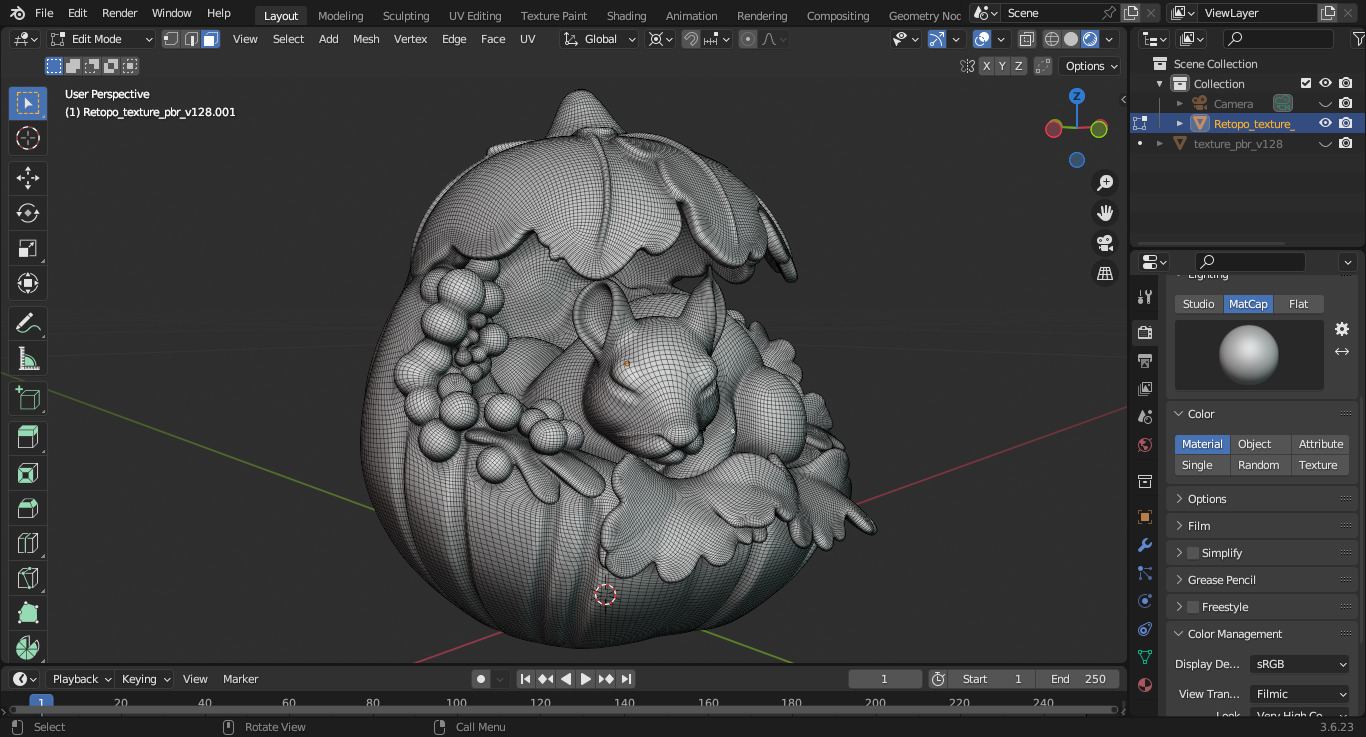Open the Global transform orientation dropdown
The image size is (1366, 737).
(x=599, y=39)
